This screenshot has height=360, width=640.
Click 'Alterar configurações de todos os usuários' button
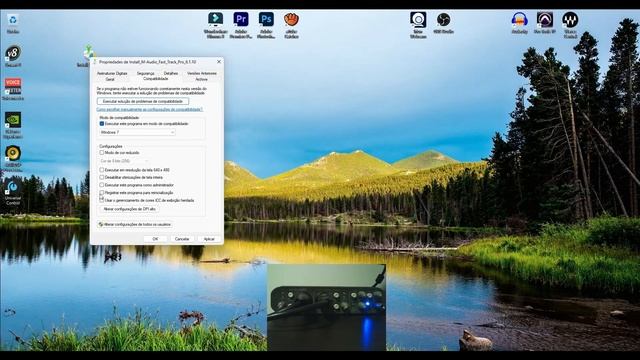click(x=135, y=224)
